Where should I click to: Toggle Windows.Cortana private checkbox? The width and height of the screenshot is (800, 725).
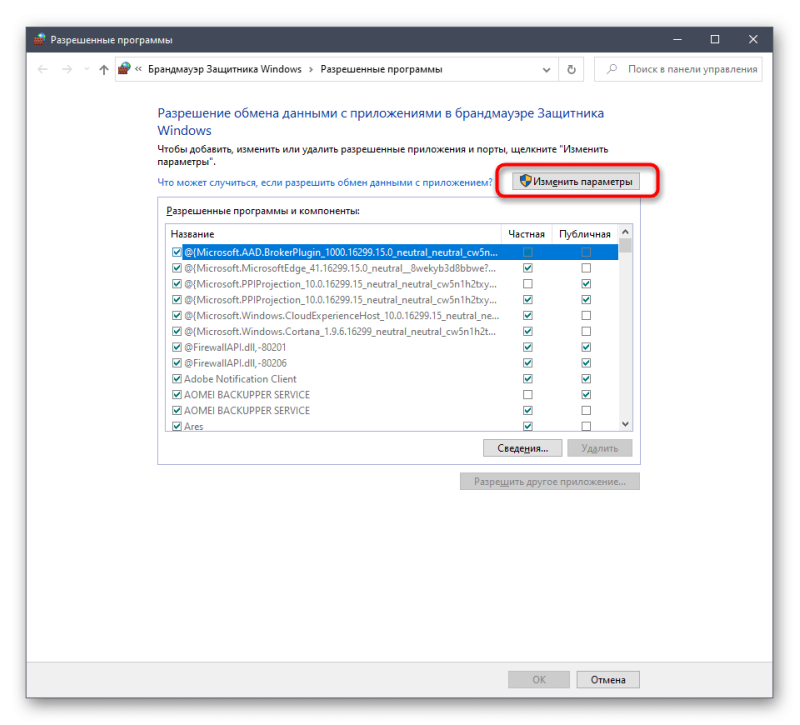pyautogui.click(x=528, y=331)
